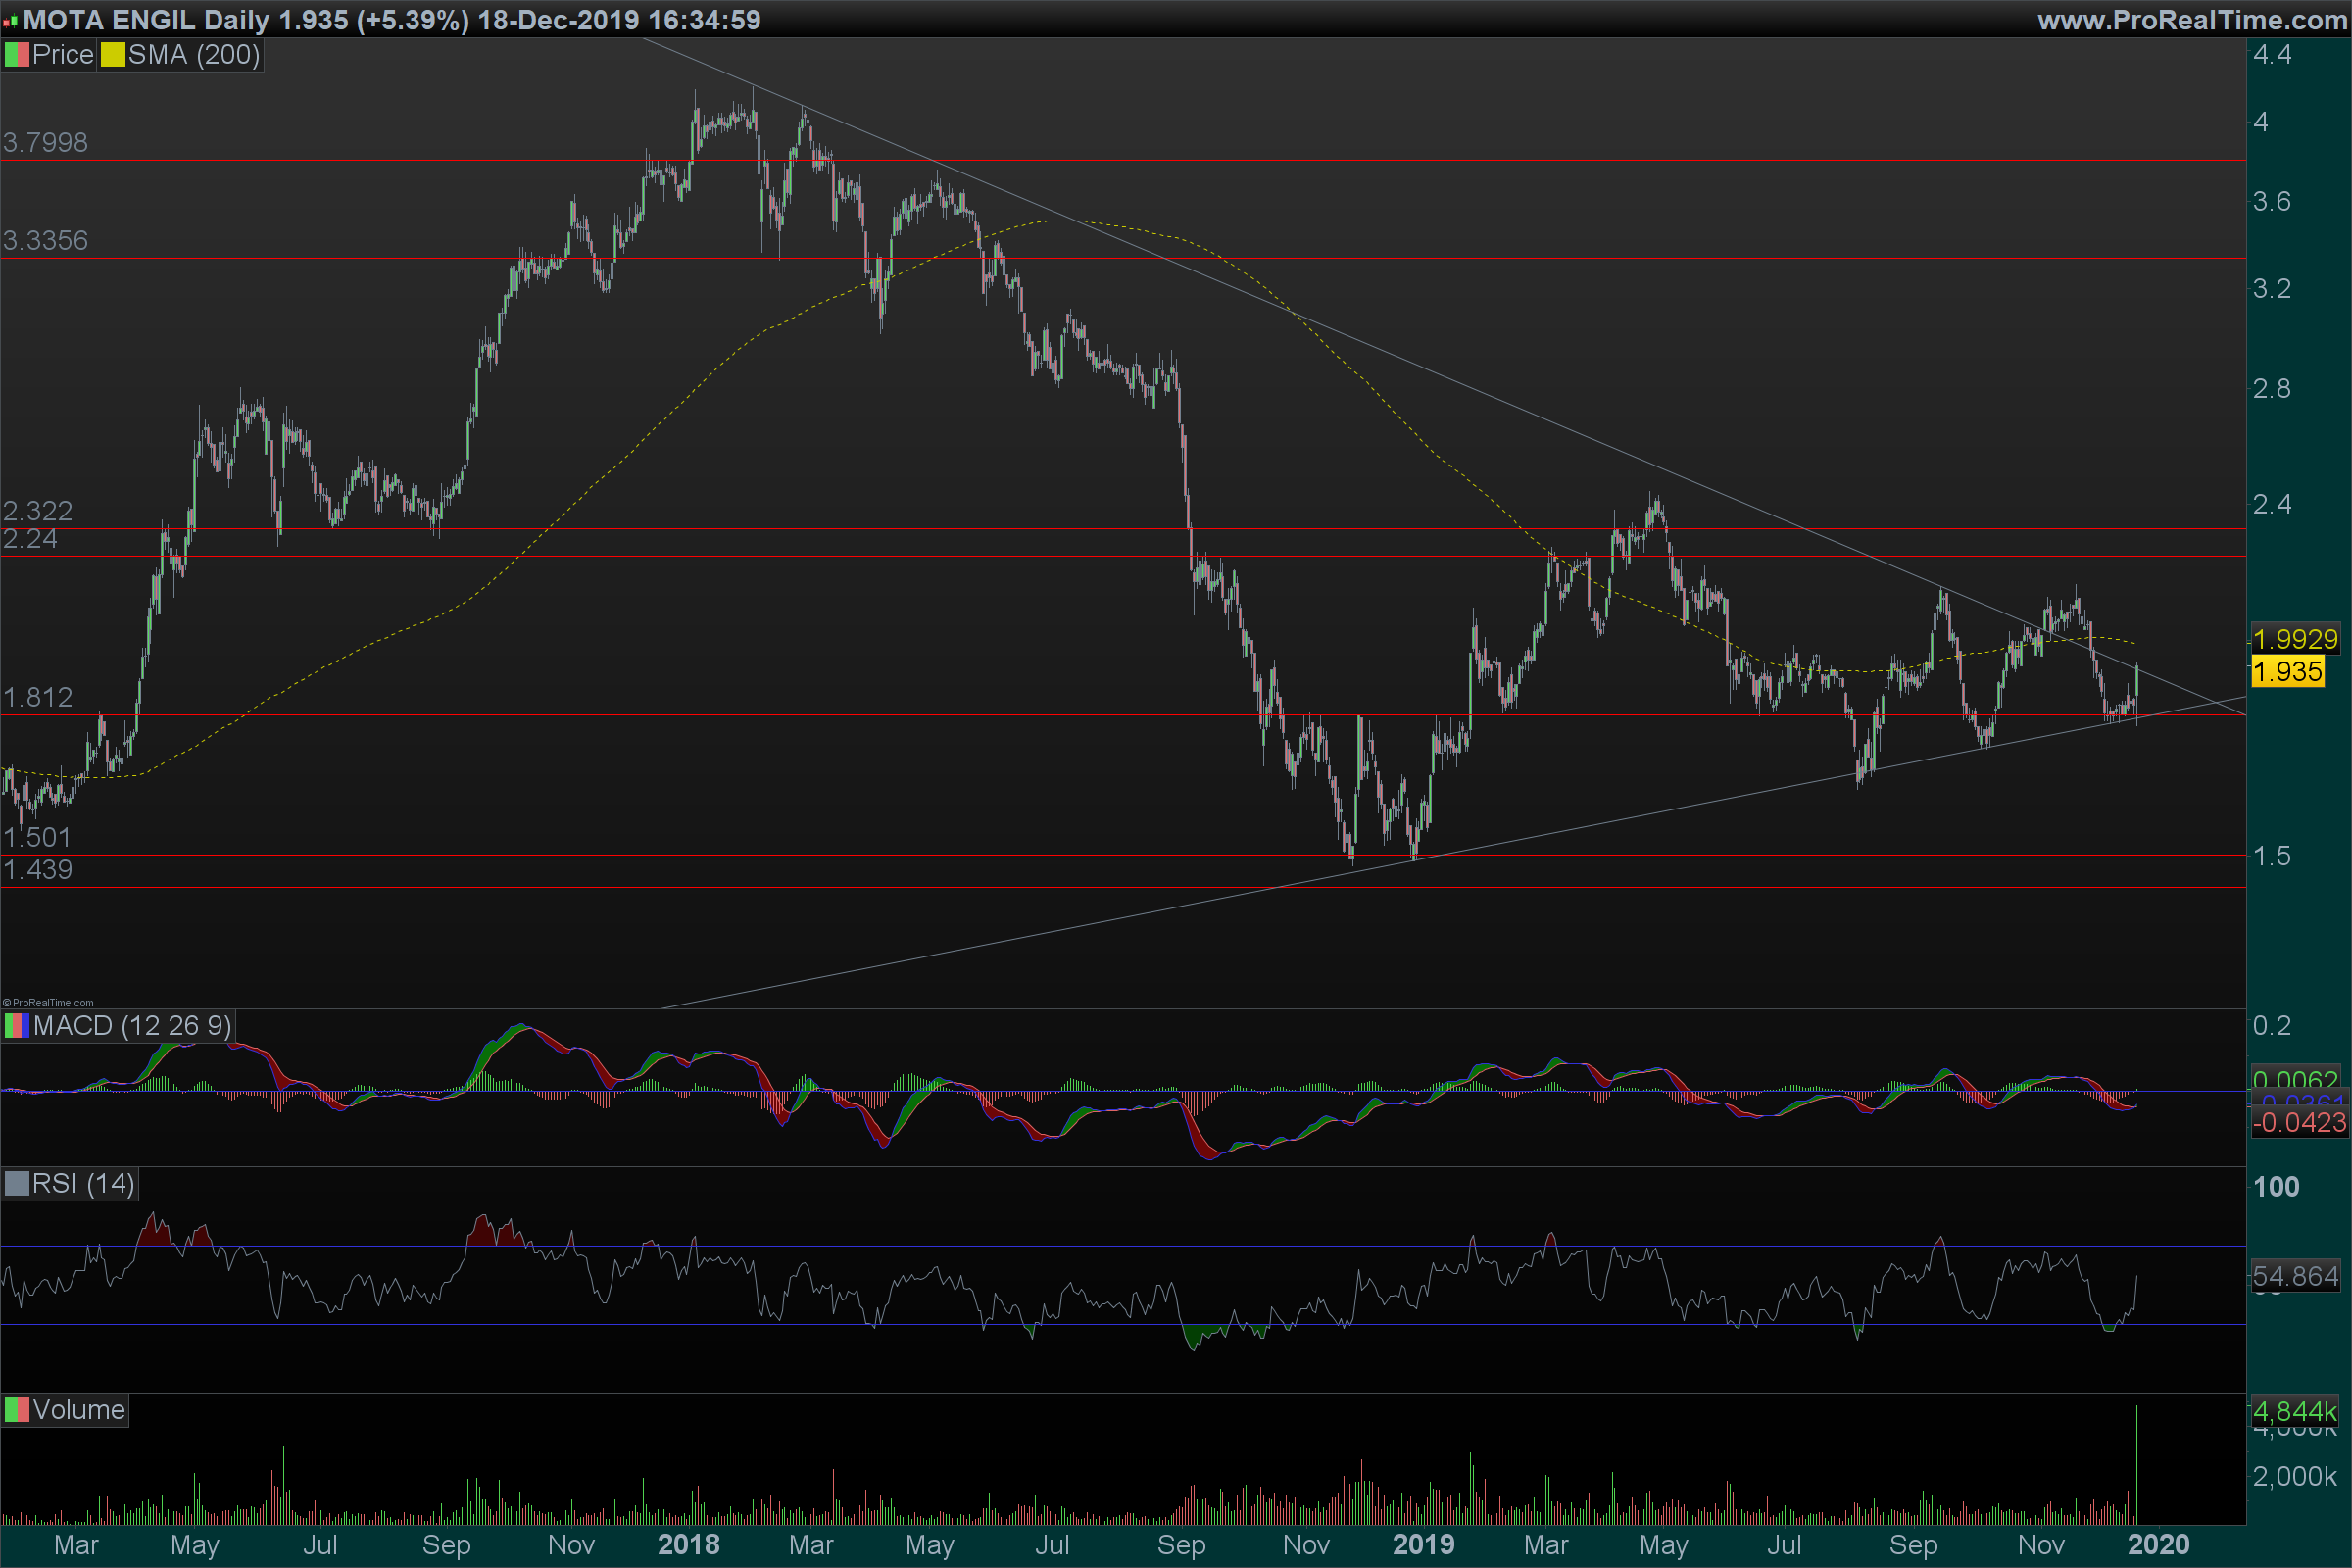2352x1568 pixels.
Task: Open SMA (200) indicator settings label
Action: tap(194, 55)
